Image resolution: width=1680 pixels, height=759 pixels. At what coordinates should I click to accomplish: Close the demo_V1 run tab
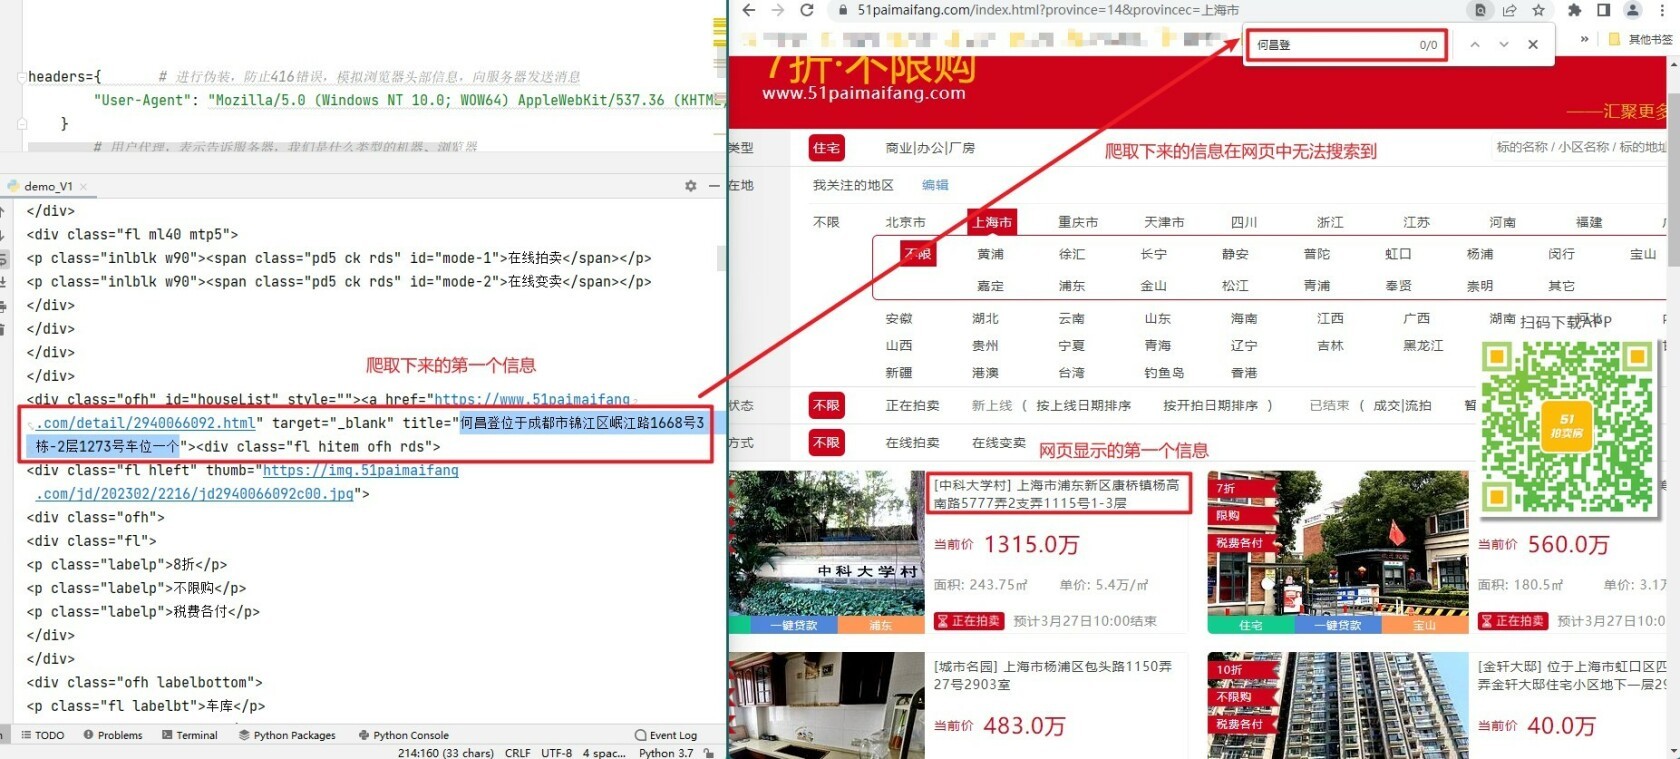(83, 187)
